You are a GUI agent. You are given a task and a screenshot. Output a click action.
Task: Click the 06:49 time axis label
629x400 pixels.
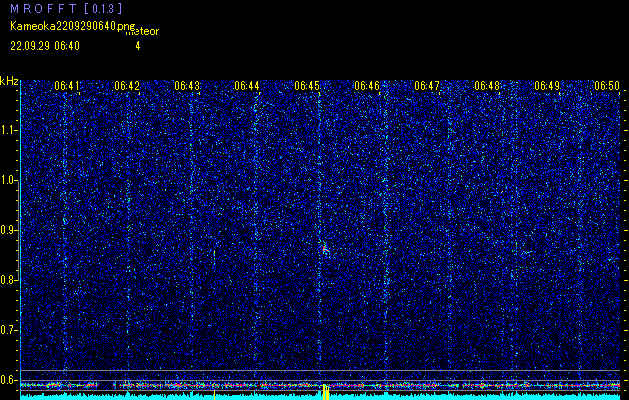click(x=547, y=85)
